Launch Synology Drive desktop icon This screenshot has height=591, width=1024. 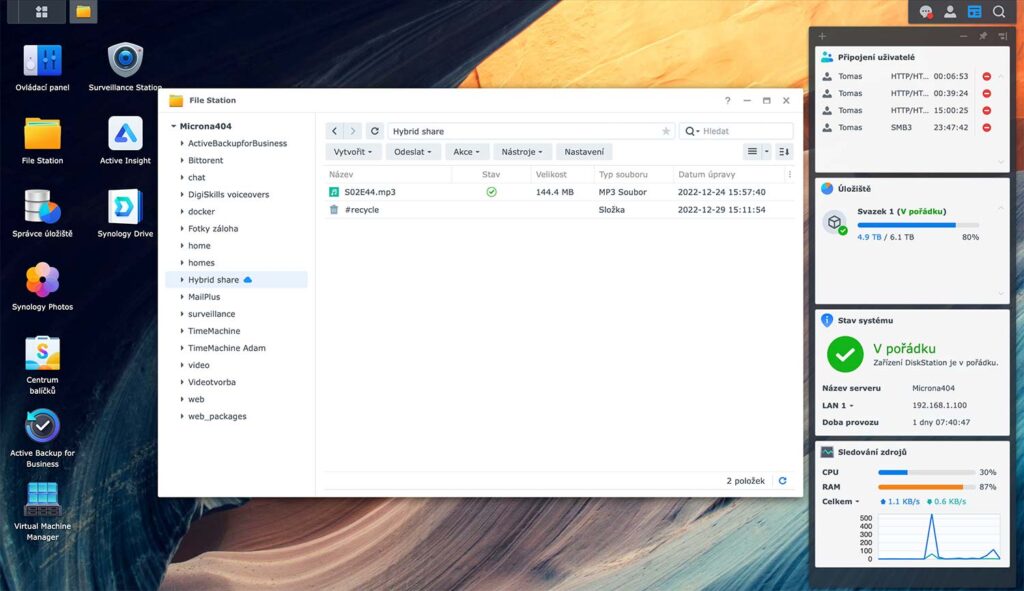125,214
